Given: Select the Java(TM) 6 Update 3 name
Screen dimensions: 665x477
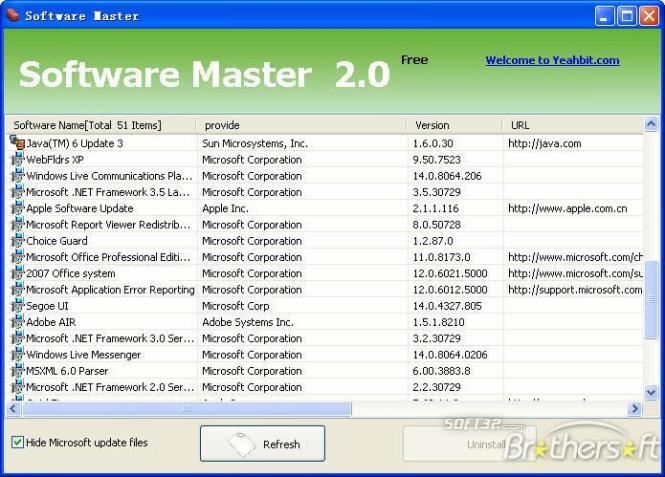Looking at the screenshot, I should click(75, 143).
